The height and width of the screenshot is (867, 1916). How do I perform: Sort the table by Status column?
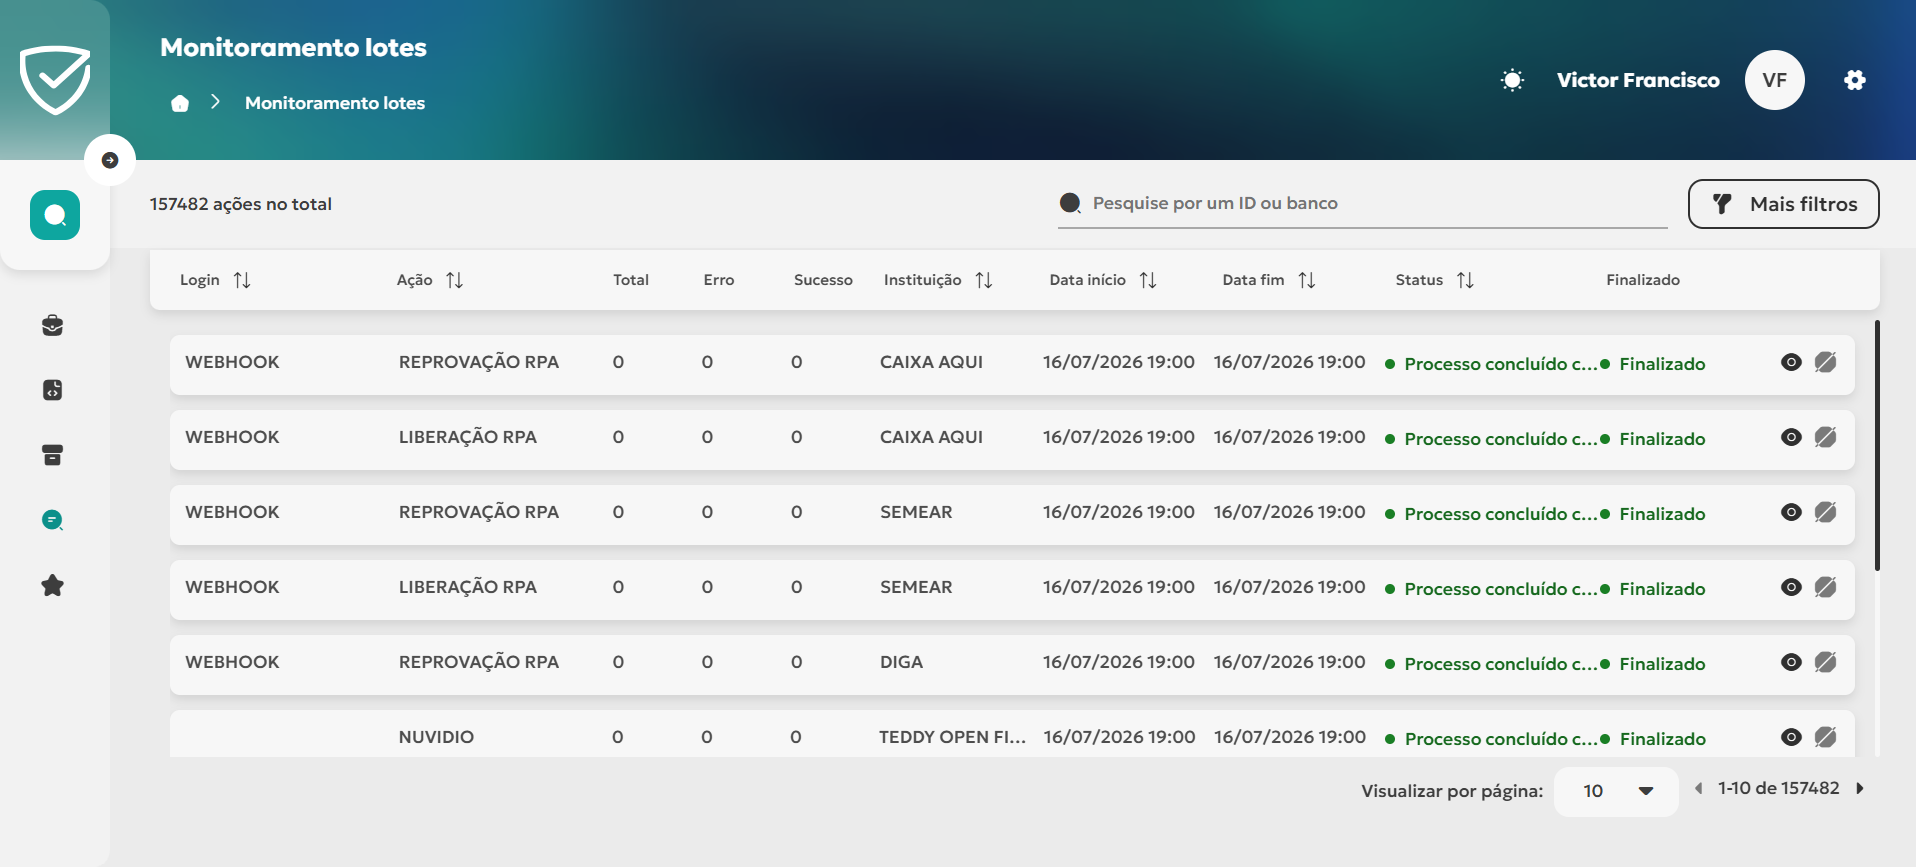[1466, 280]
